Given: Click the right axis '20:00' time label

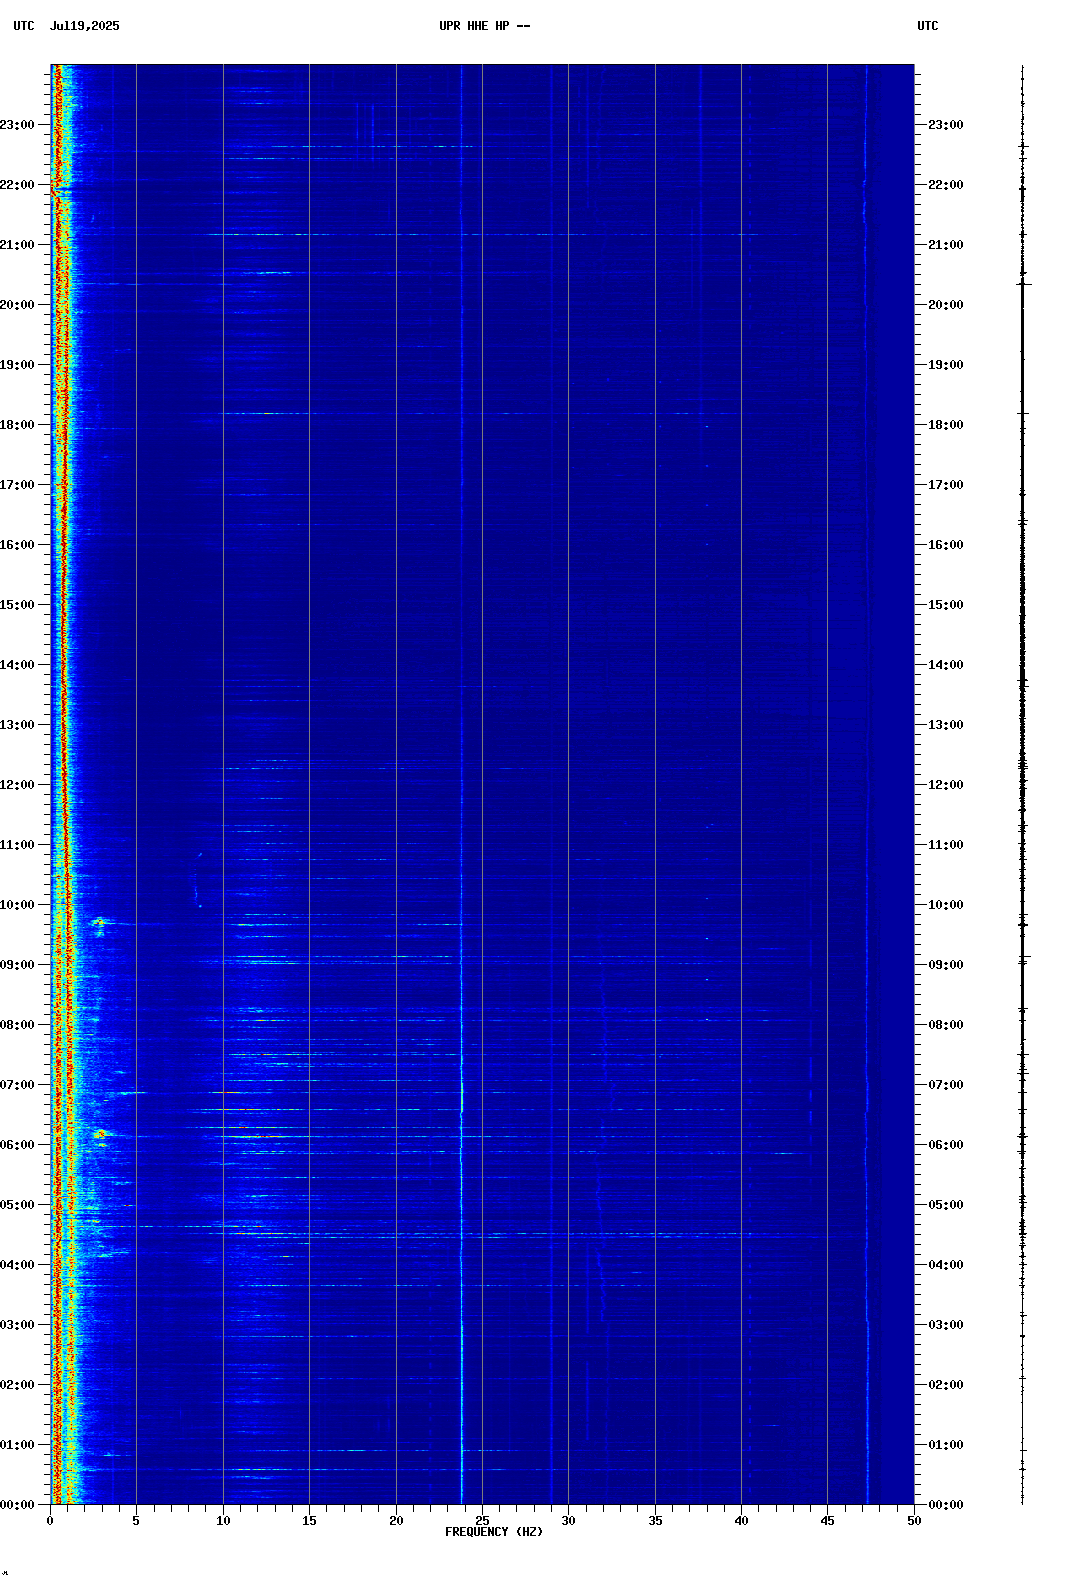Looking at the screenshot, I should [946, 305].
